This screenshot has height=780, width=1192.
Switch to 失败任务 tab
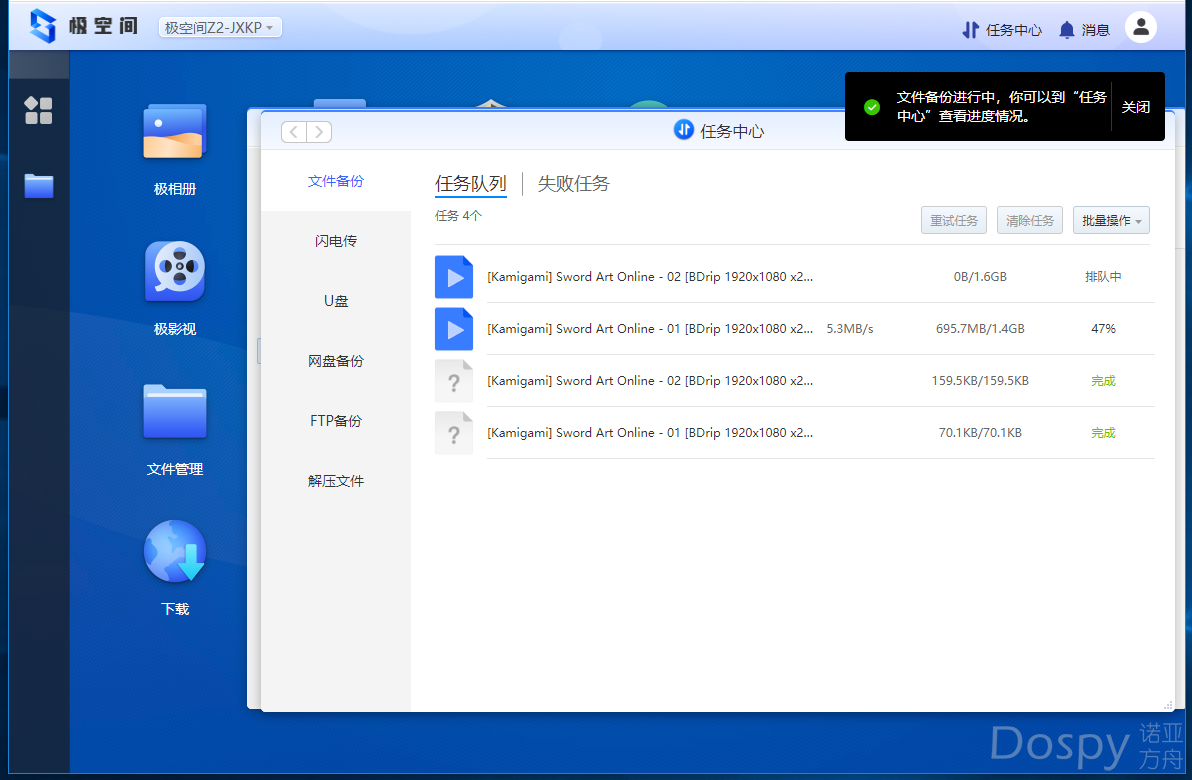[x=573, y=183]
